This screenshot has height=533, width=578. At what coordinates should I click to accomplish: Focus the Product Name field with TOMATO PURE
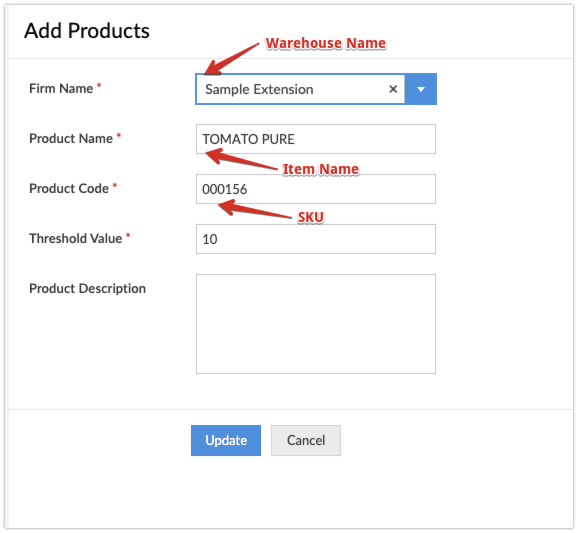[x=316, y=139]
